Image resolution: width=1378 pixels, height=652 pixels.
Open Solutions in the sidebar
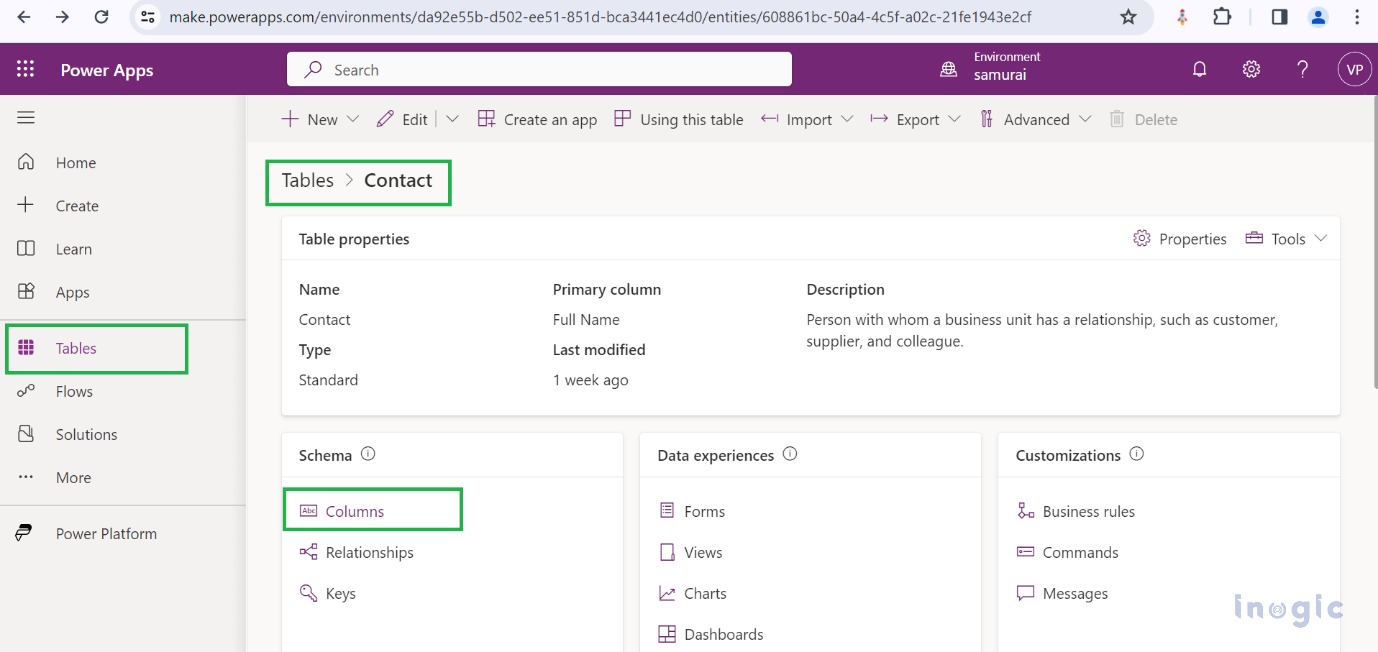[86, 434]
